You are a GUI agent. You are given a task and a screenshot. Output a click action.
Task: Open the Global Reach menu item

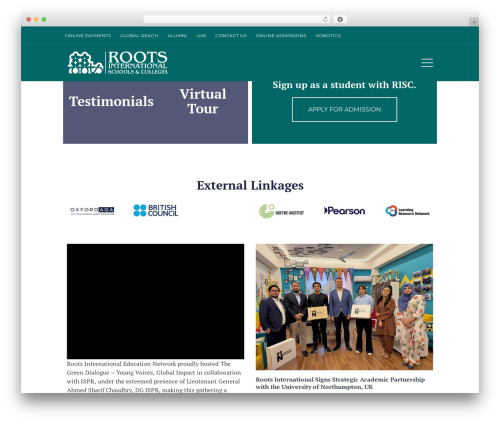(139, 36)
